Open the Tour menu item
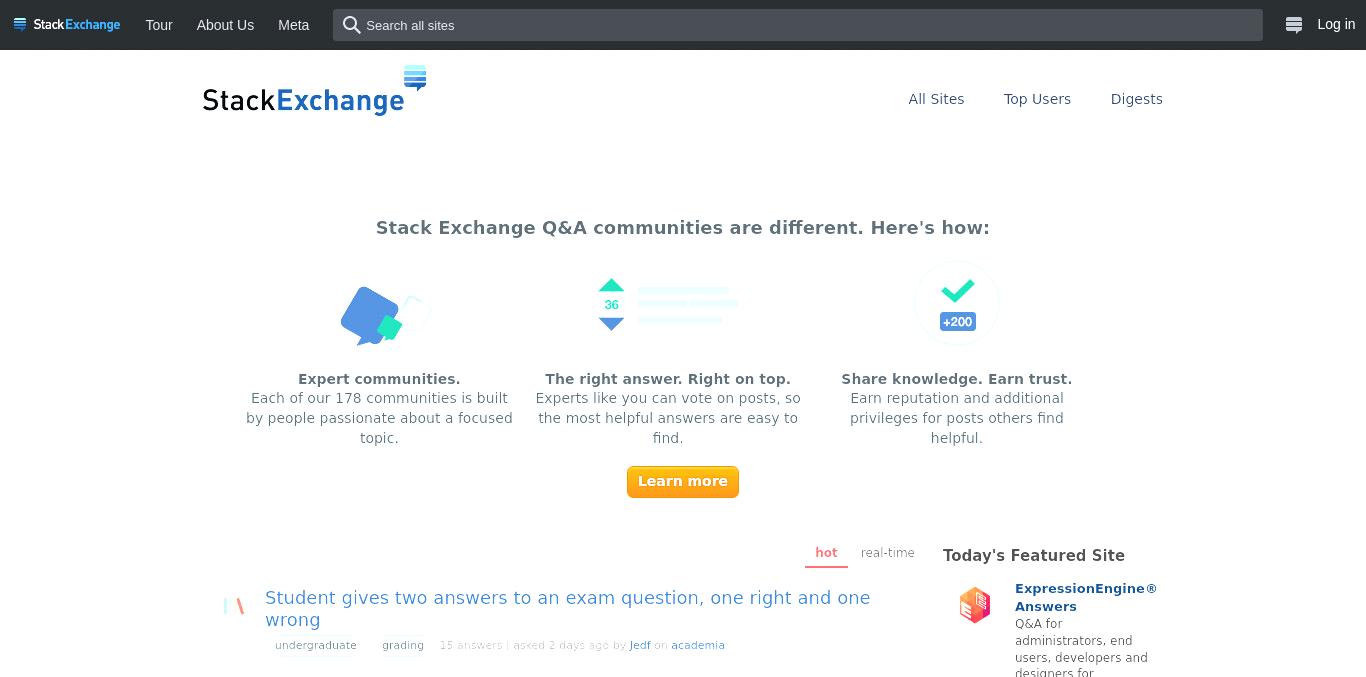 pos(159,25)
